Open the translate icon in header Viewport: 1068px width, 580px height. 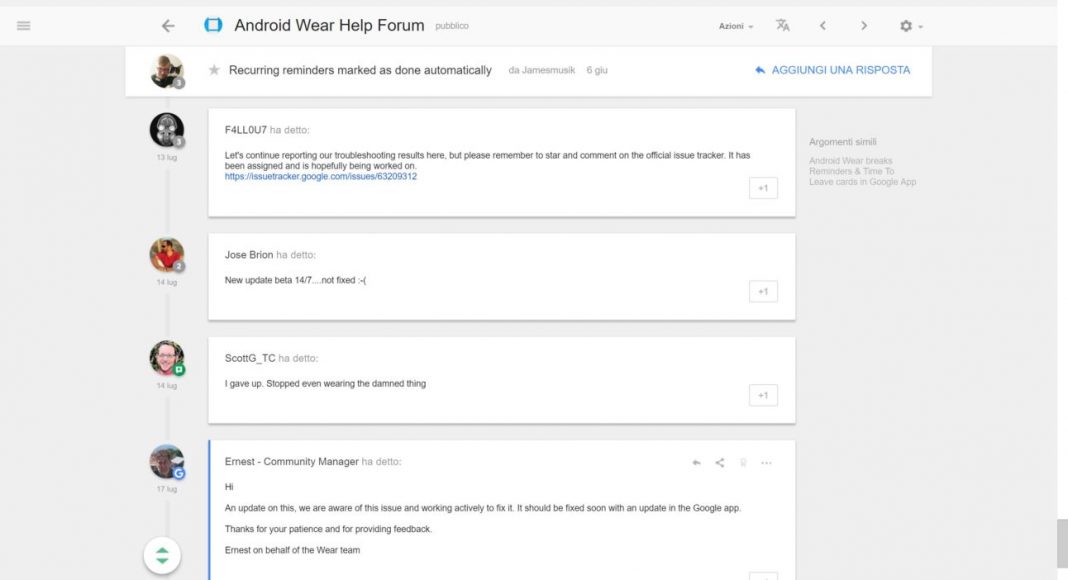point(783,26)
